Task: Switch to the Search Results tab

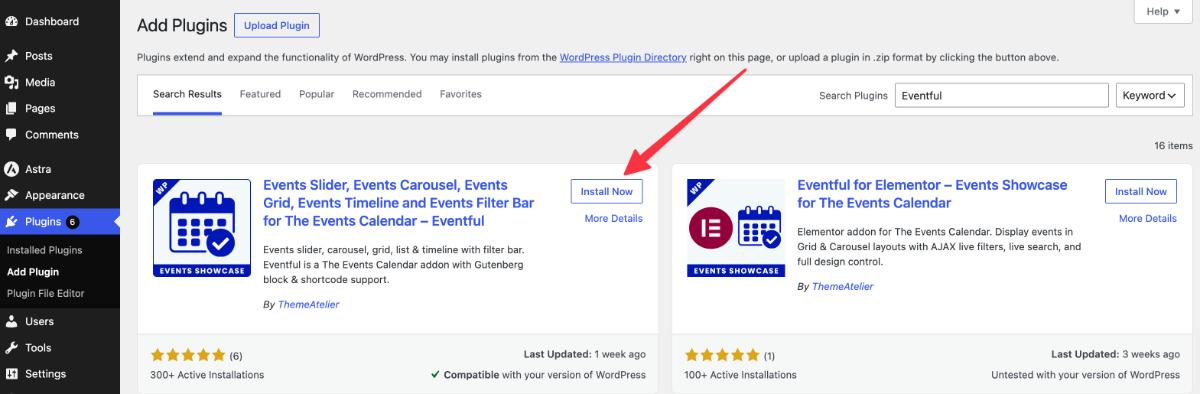Action: pyautogui.click(x=187, y=94)
